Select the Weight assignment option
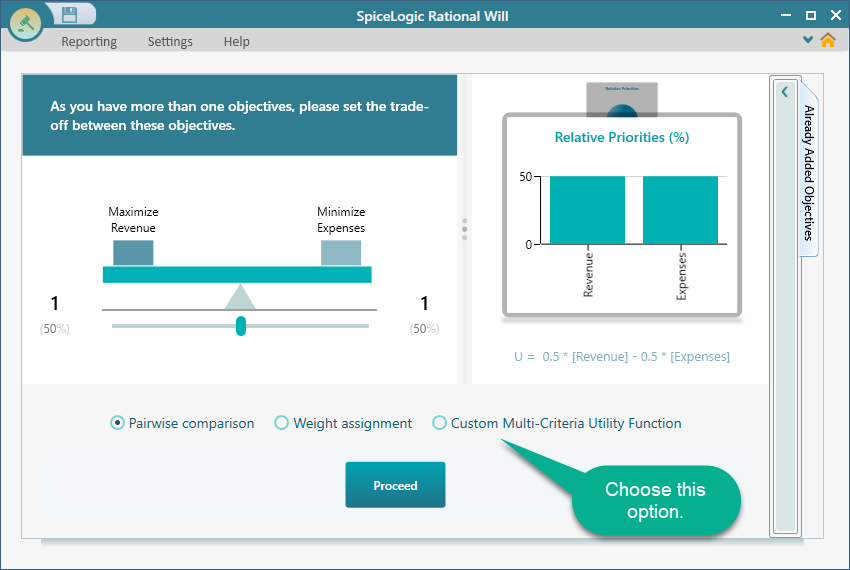 282,423
